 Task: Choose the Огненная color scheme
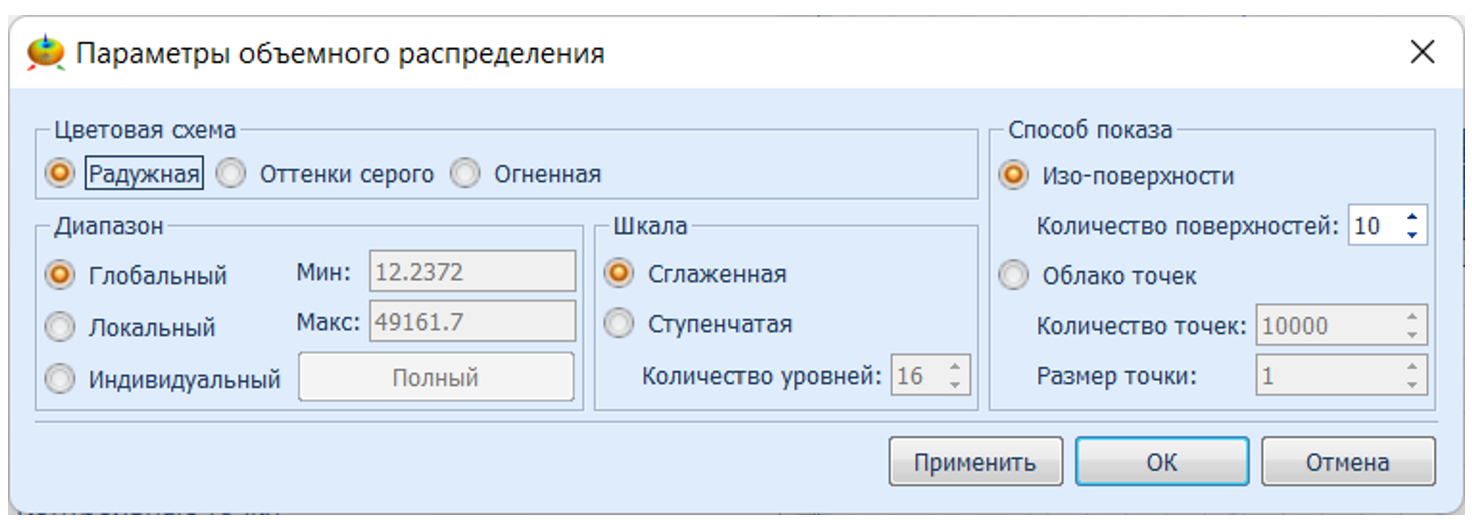[x=465, y=175]
